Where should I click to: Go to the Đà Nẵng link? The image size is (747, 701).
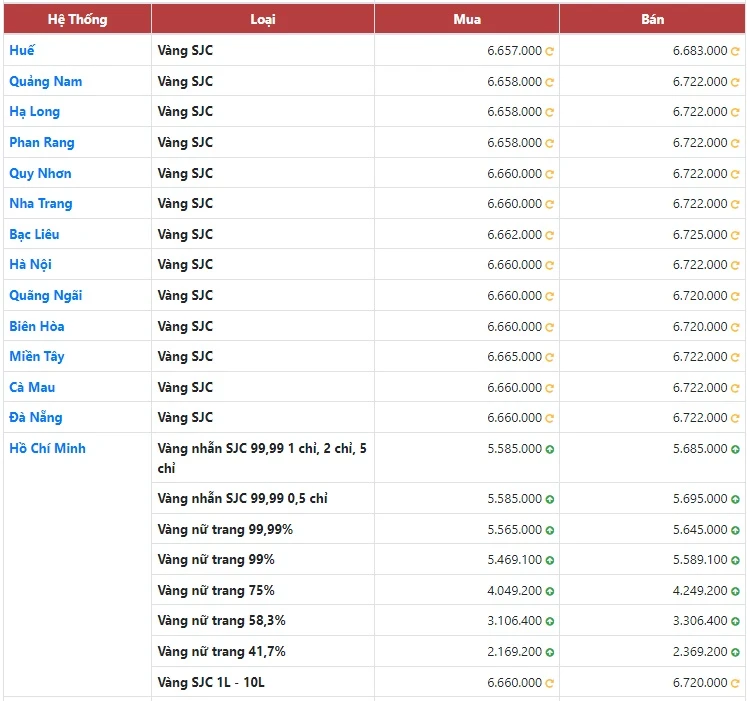tap(35, 418)
